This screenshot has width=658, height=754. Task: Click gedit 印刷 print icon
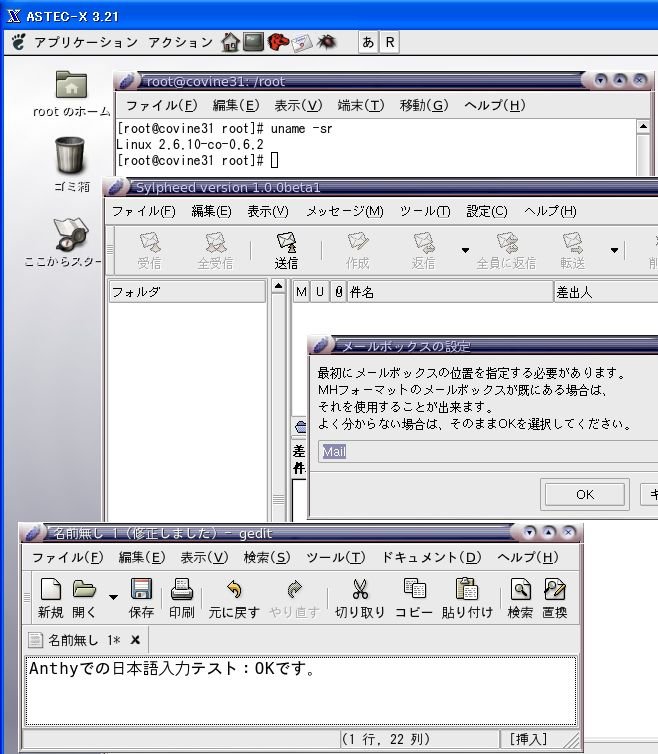[182, 598]
